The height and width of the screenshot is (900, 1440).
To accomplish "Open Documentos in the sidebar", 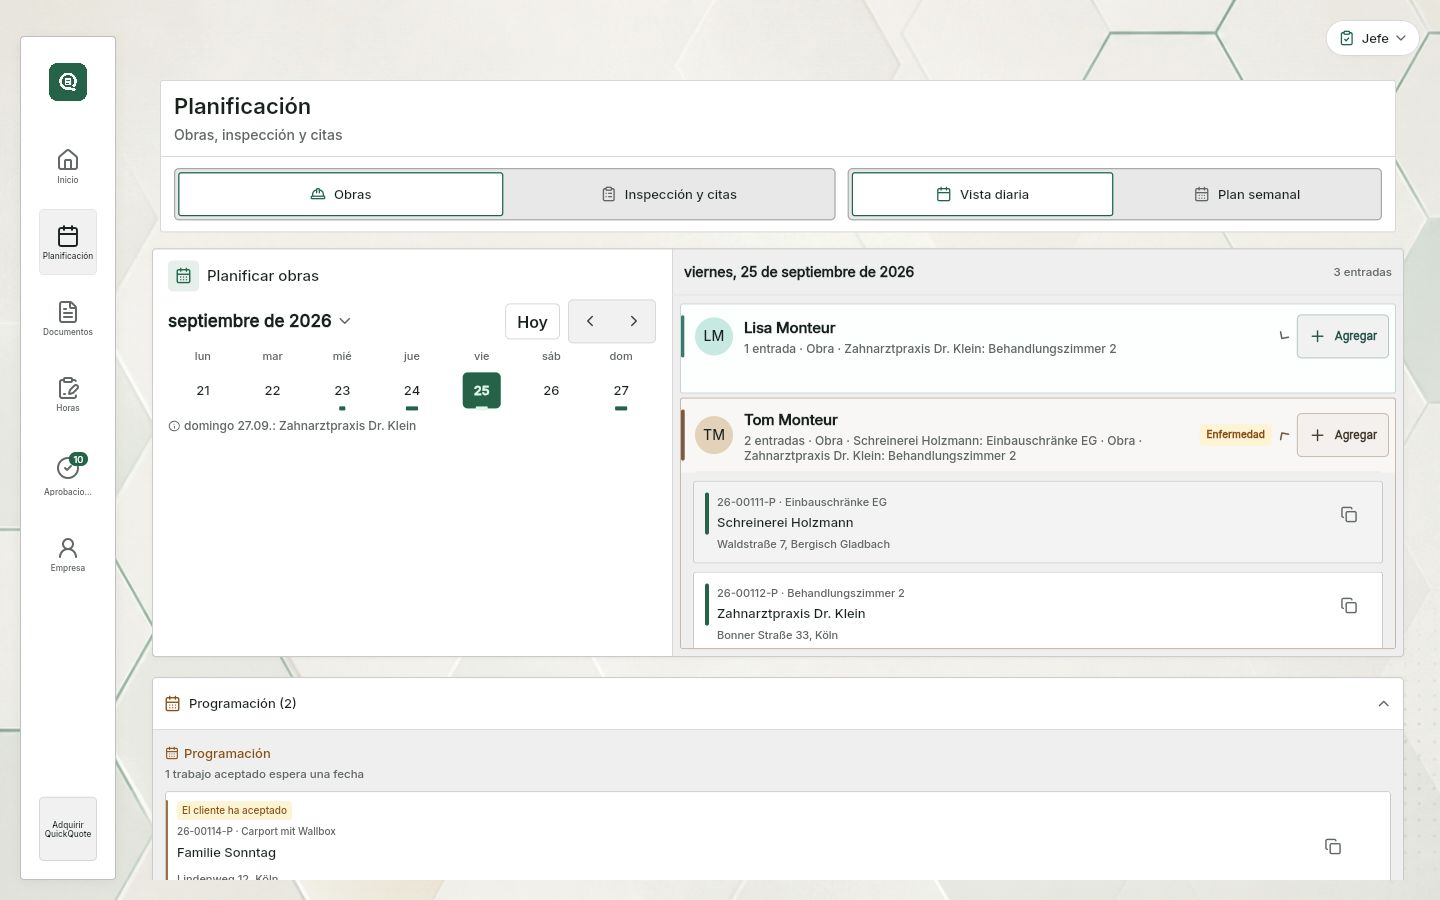I will tap(68, 318).
